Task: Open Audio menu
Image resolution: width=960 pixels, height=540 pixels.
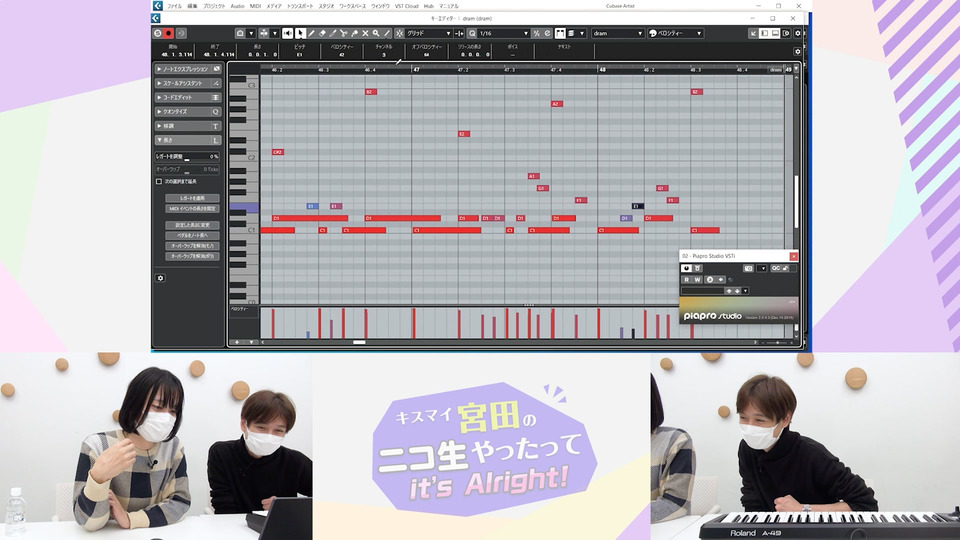Action: [x=238, y=6]
